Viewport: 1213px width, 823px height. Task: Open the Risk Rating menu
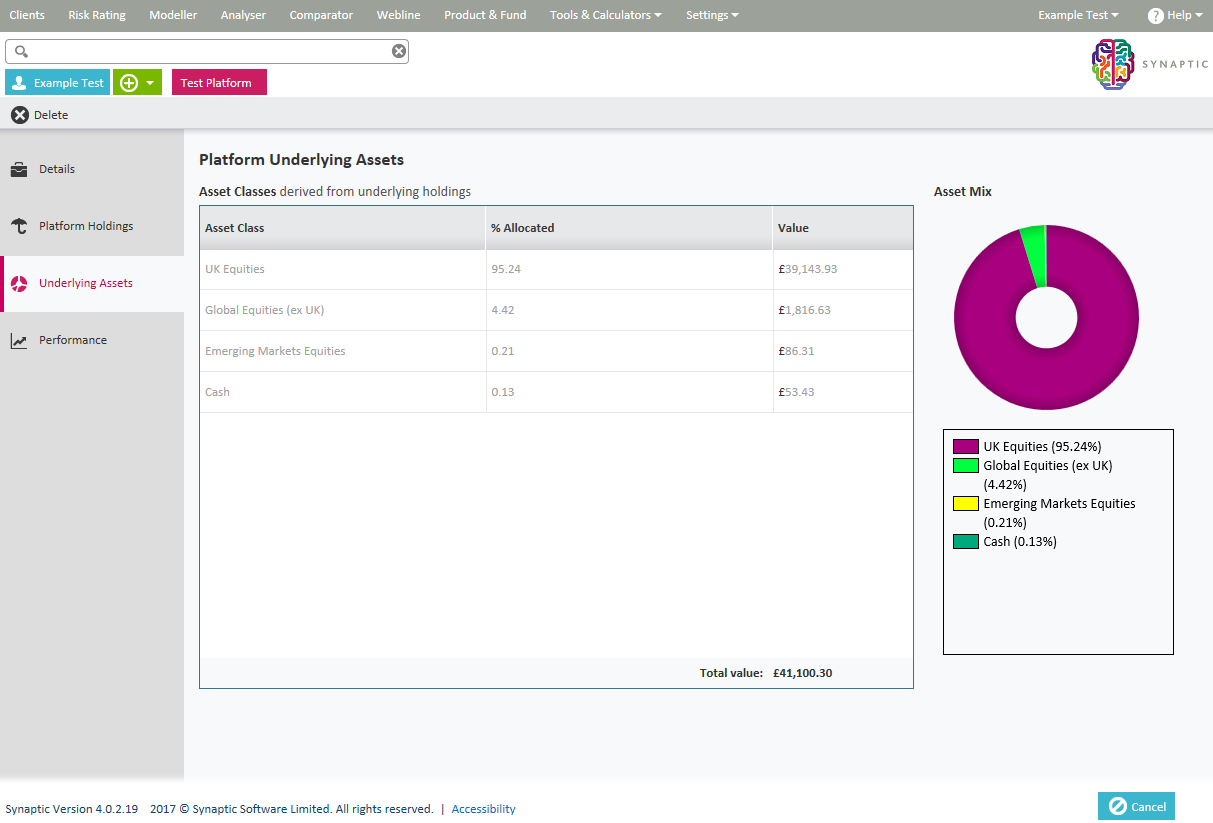tap(97, 15)
